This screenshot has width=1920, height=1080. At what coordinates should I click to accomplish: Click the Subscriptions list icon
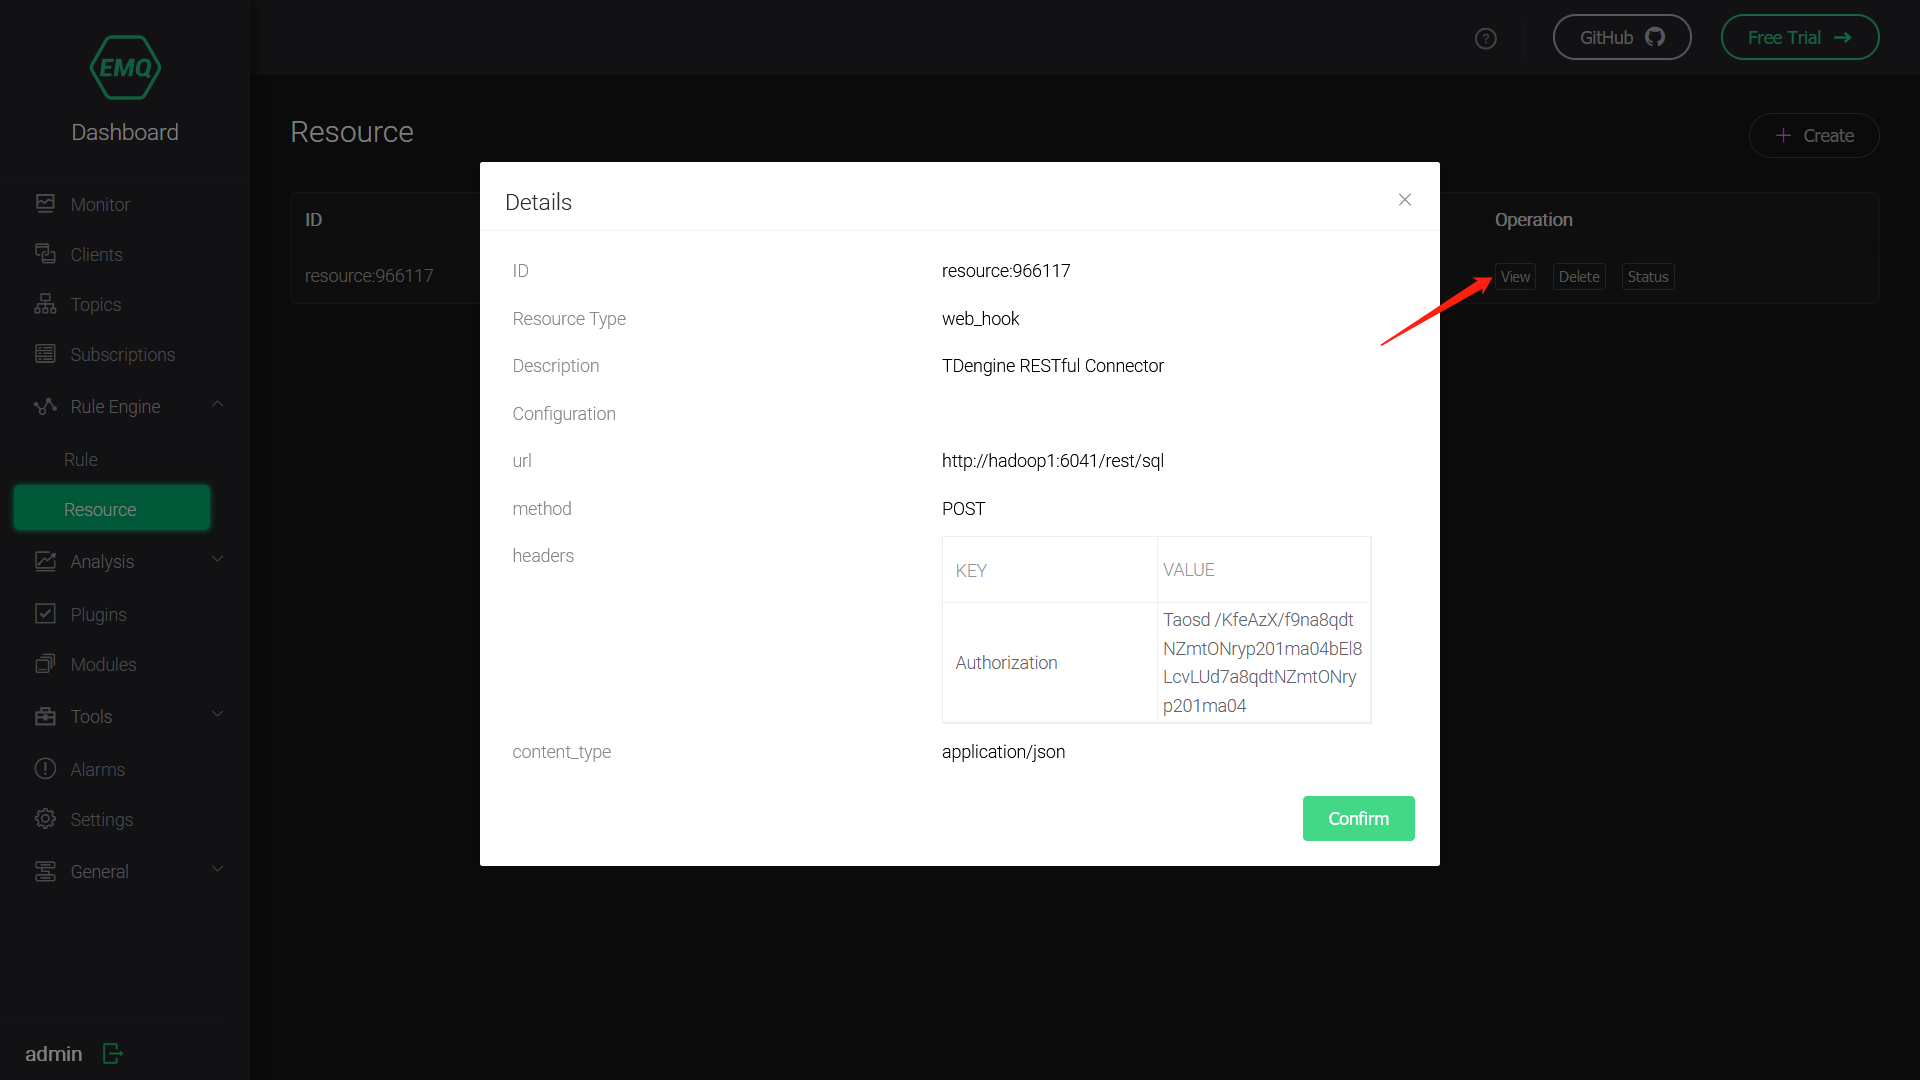(45, 354)
